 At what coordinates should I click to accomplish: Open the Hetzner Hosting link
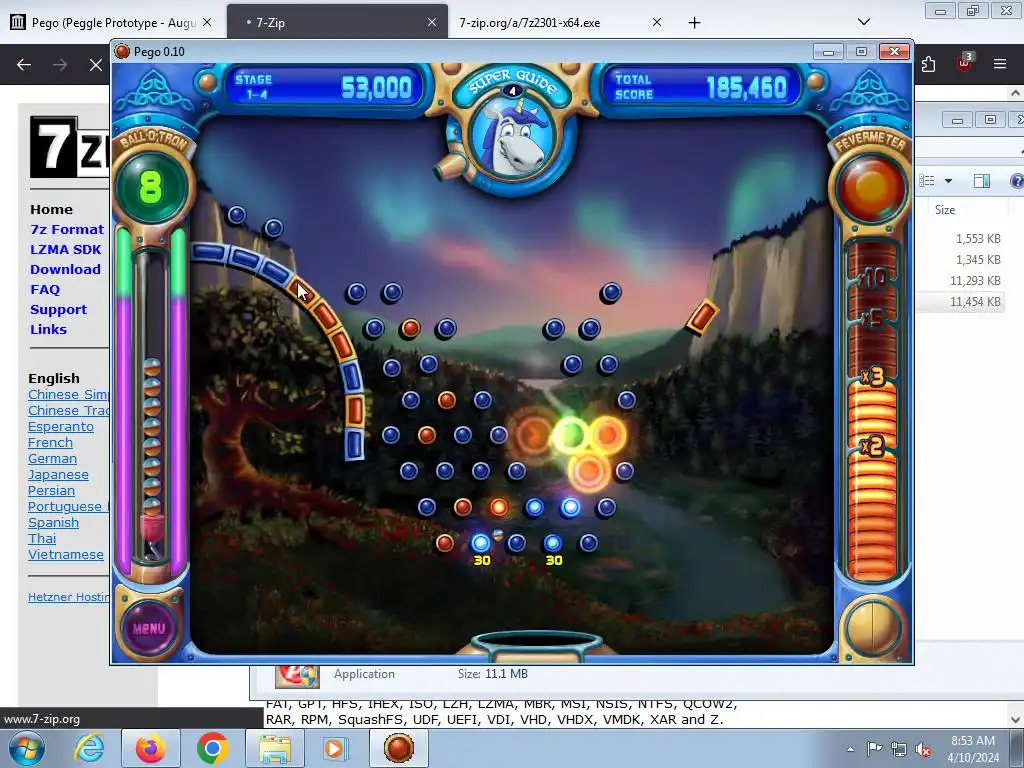click(68, 598)
